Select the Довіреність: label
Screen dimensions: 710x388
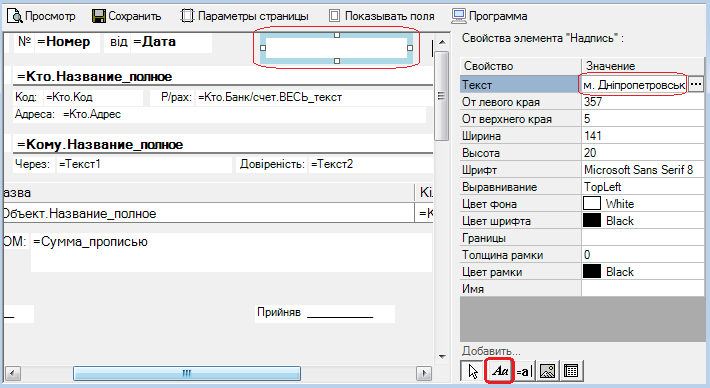pos(272,164)
